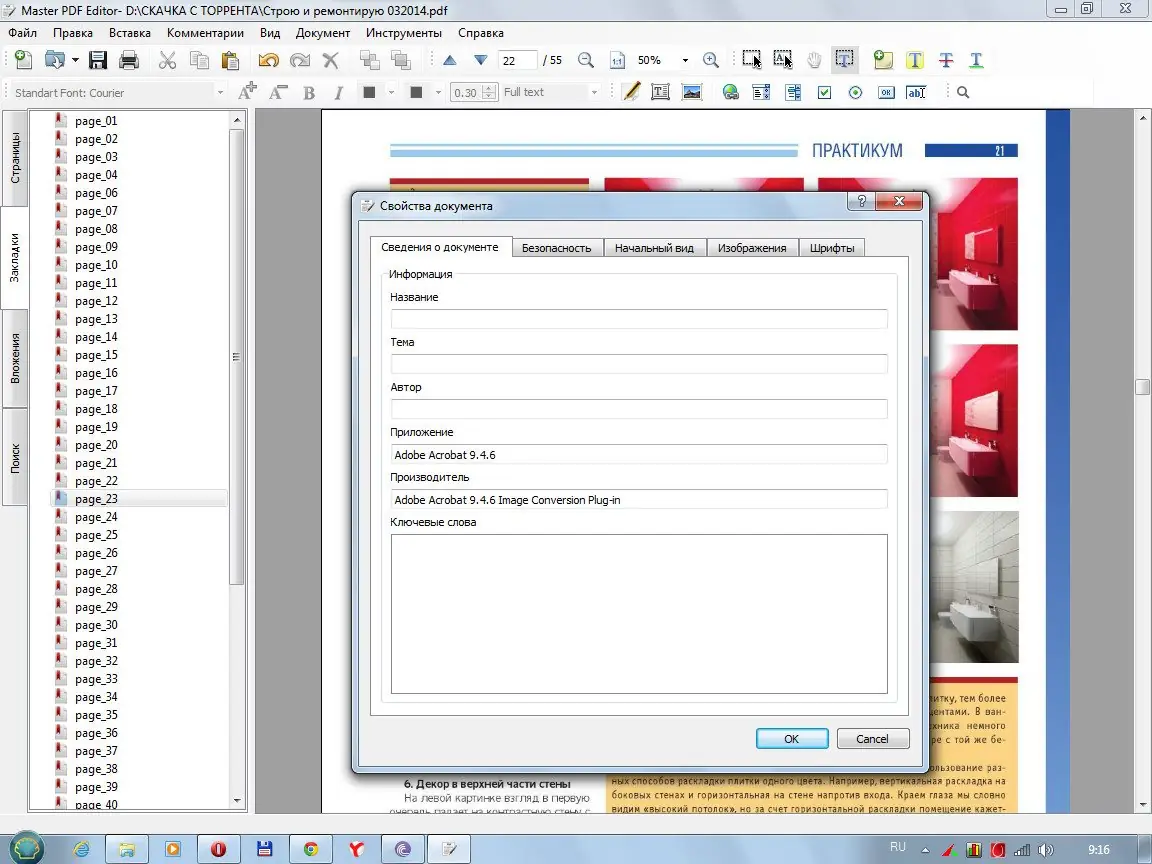Screen dimensions: 1152x864
Task: Zoom out with the minus magnifier
Action: coord(586,60)
